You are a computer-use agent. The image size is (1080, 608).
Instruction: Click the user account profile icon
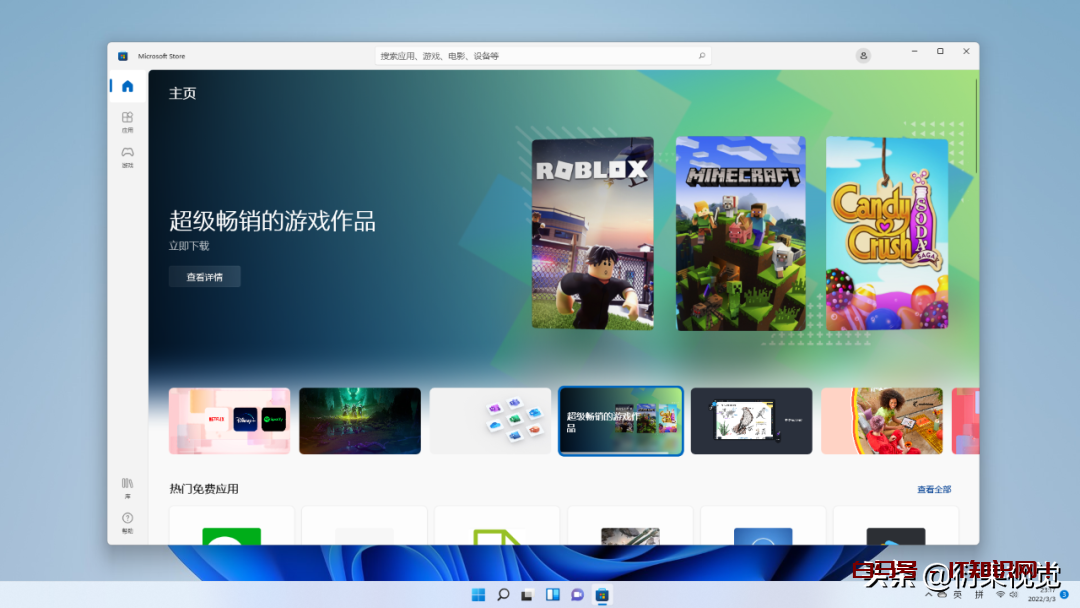point(863,56)
